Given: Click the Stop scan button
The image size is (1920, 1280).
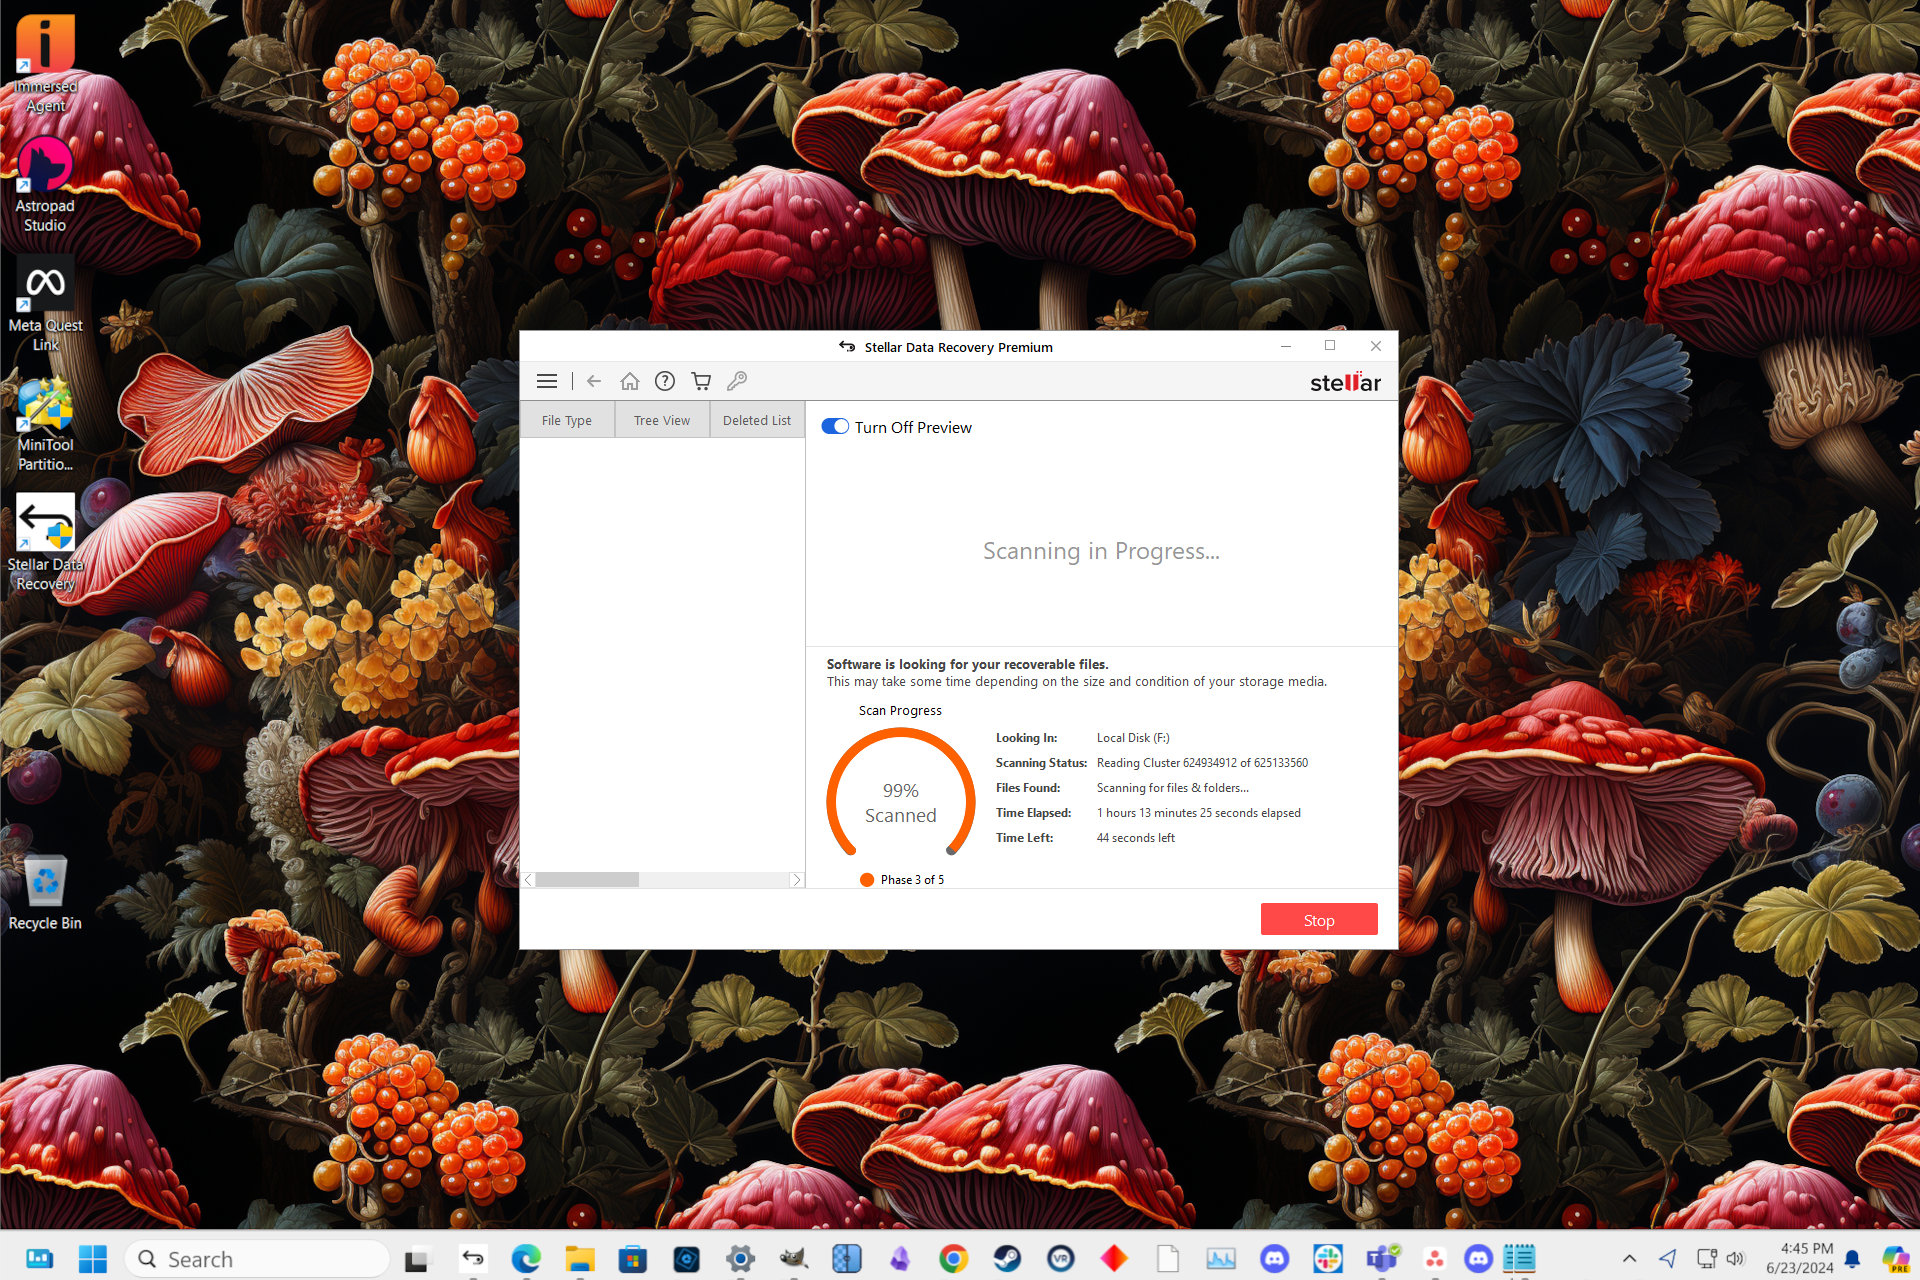Looking at the screenshot, I should 1317,920.
